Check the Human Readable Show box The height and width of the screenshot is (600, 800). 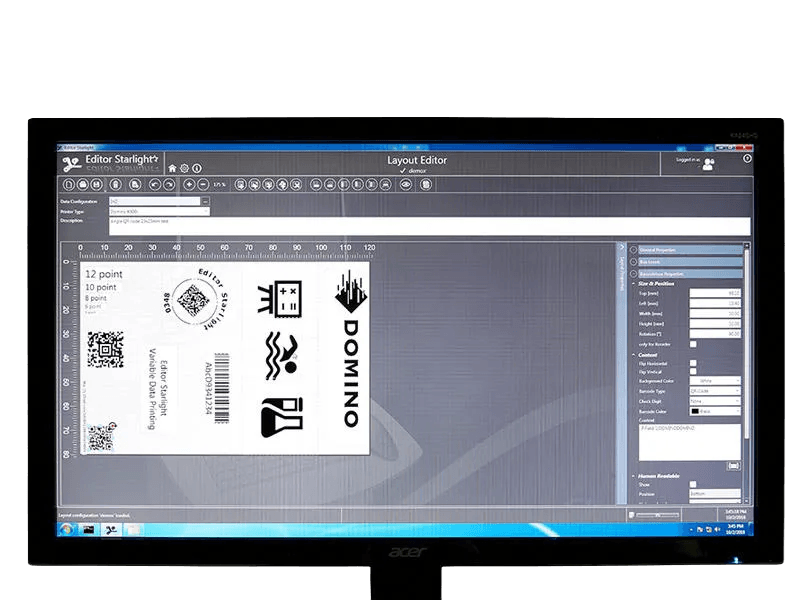pyautogui.click(x=693, y=484)
